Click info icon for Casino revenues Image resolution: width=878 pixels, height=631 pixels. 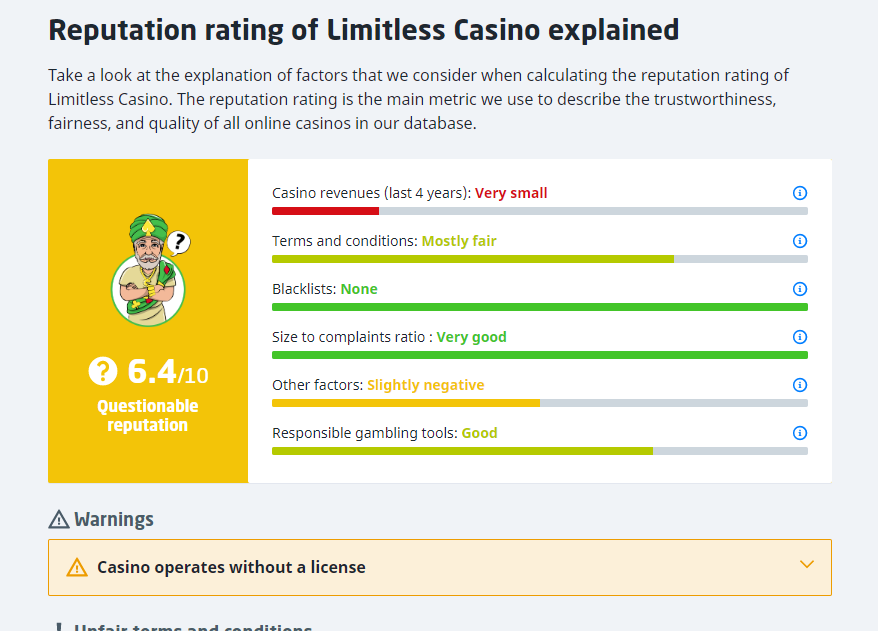pos(799,193)
